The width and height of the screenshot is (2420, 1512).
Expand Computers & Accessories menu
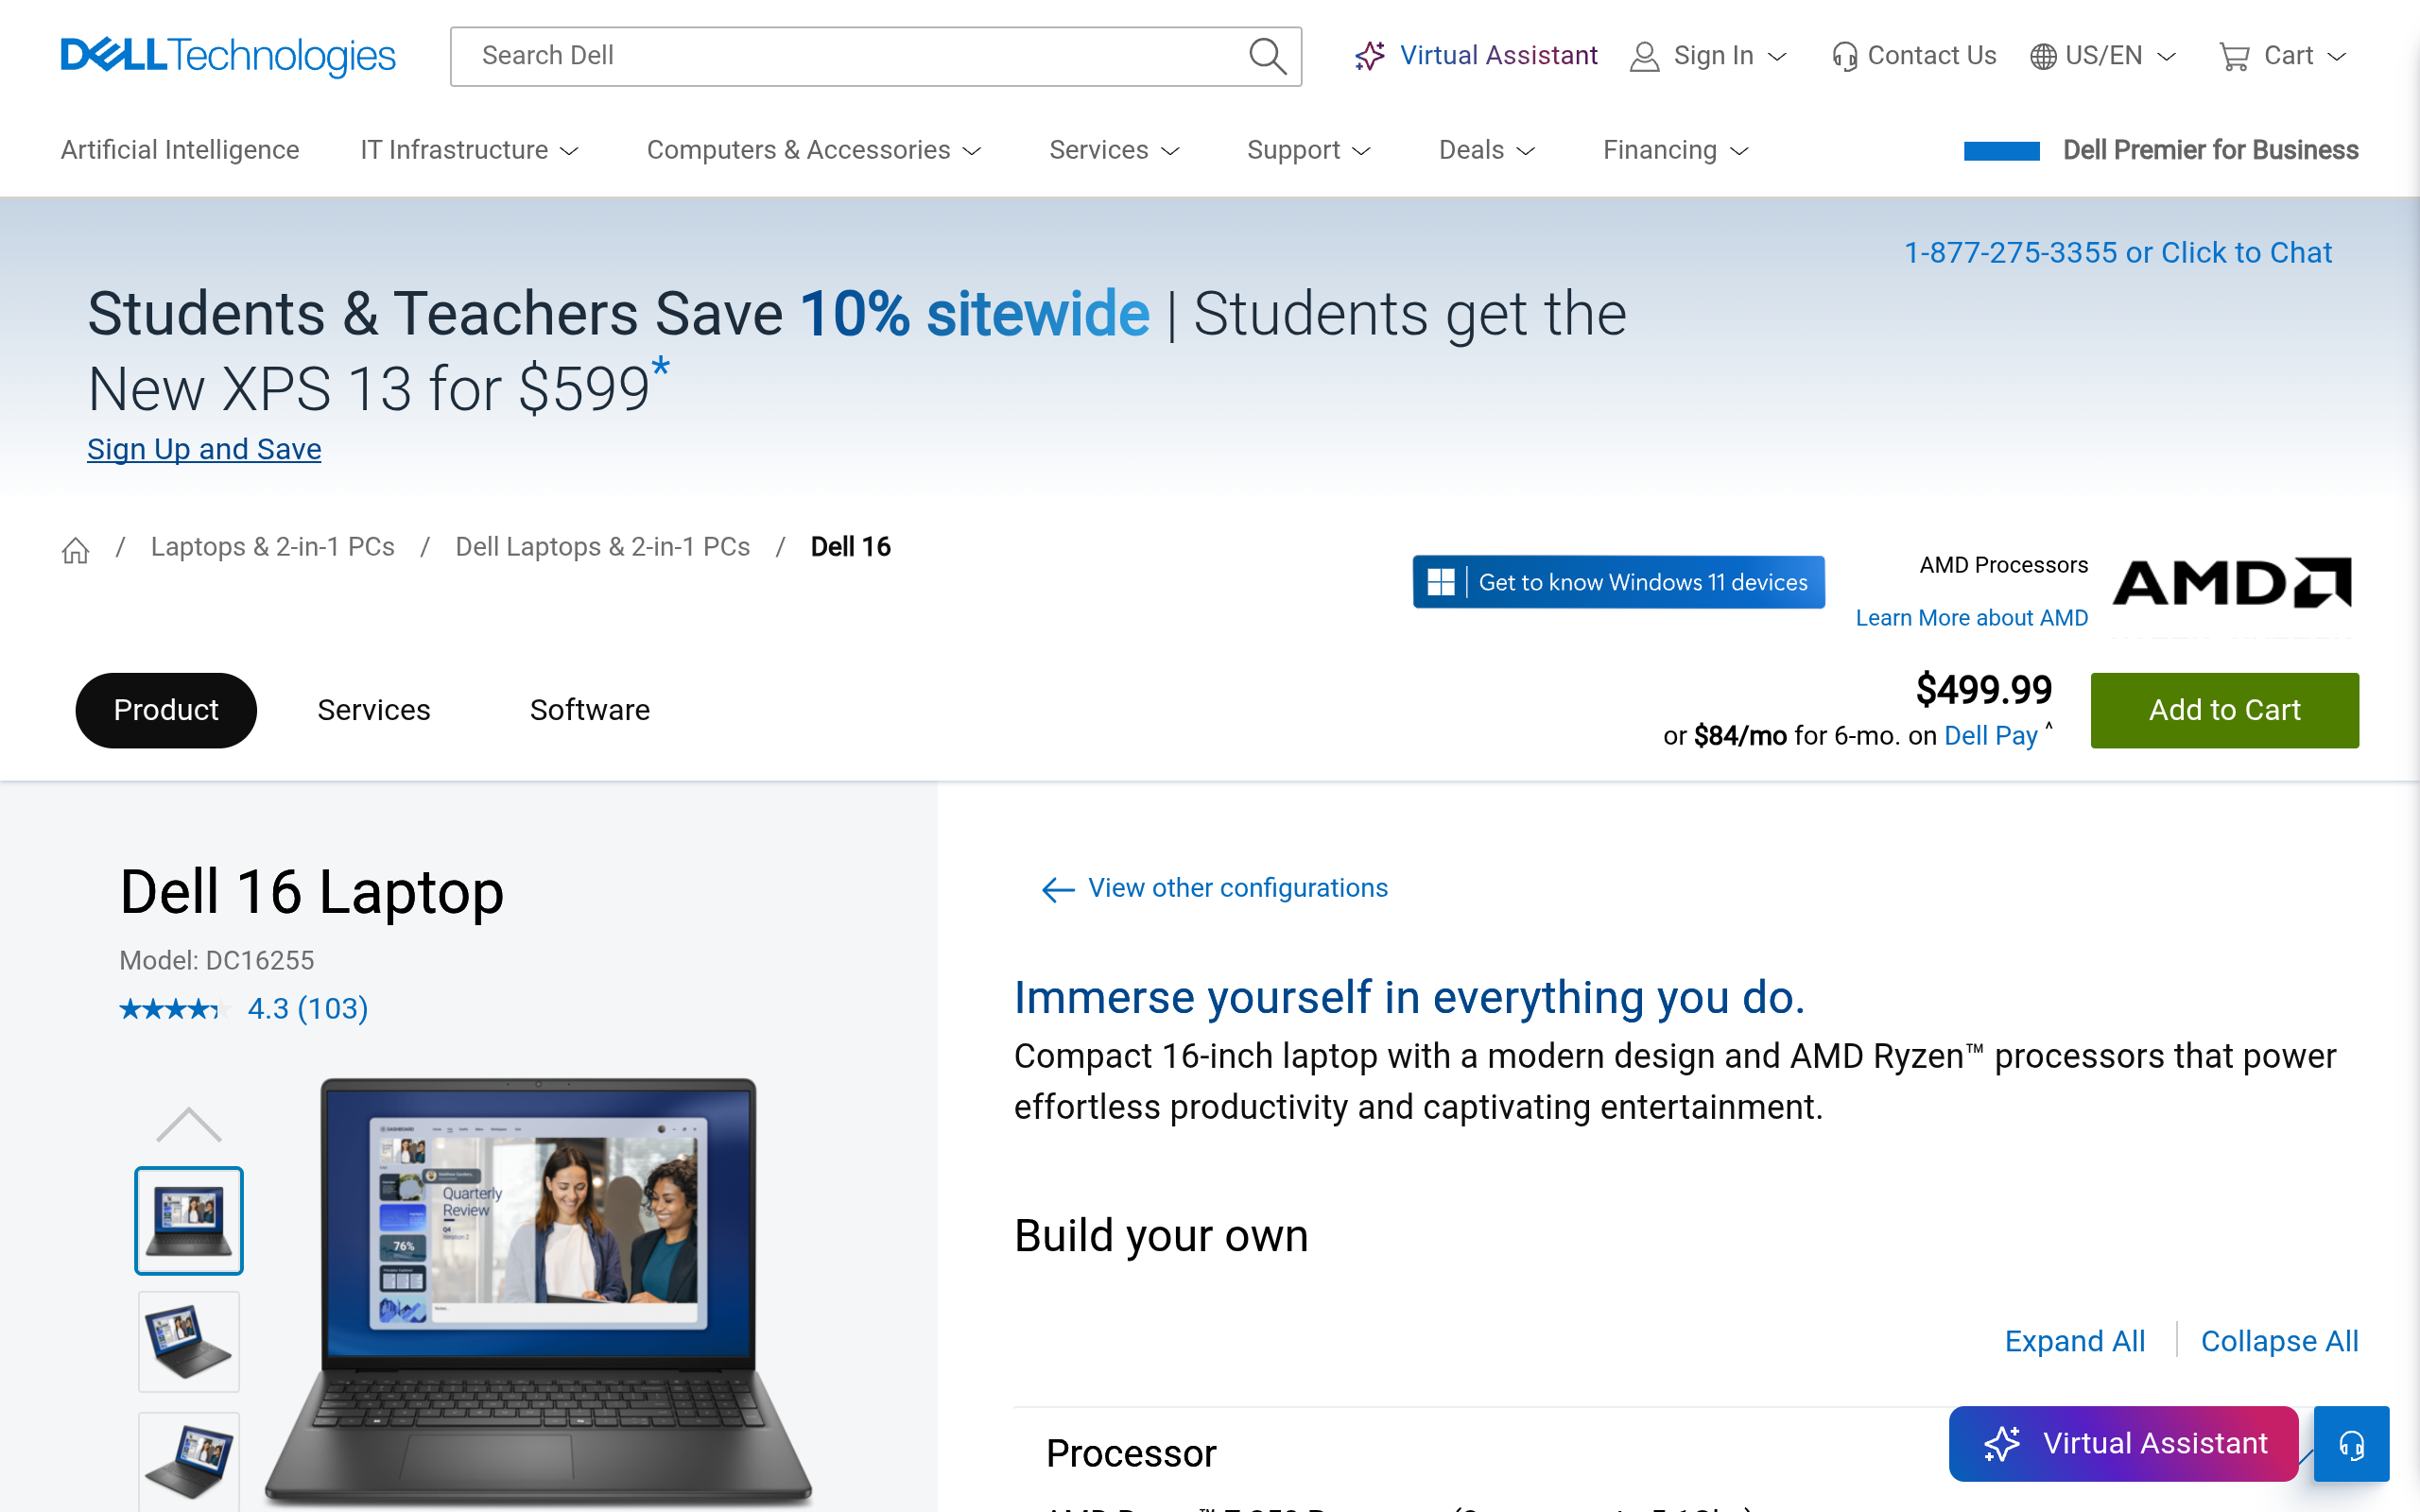tap(814, 150)
